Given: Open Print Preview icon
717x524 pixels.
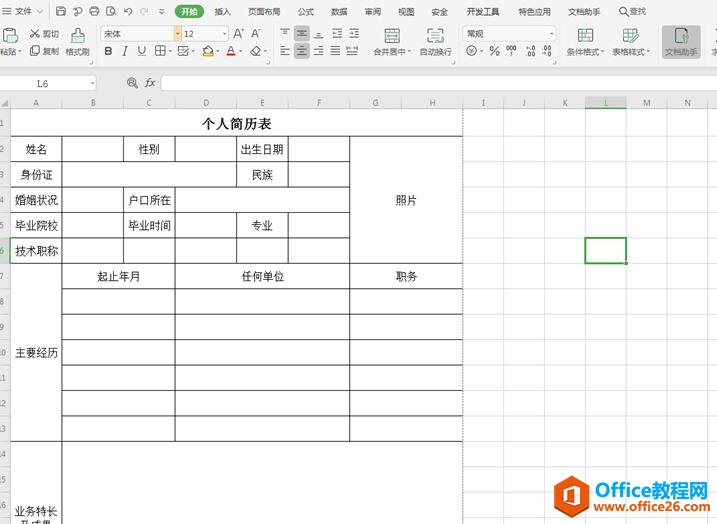Looking at the screenshot, I should point(111,11).
